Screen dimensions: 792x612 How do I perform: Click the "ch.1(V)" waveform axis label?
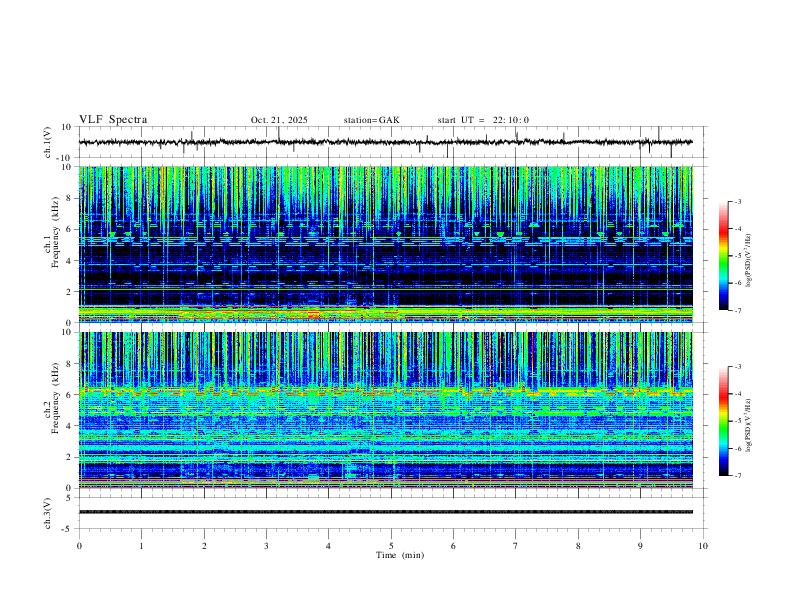pos(48,142)
